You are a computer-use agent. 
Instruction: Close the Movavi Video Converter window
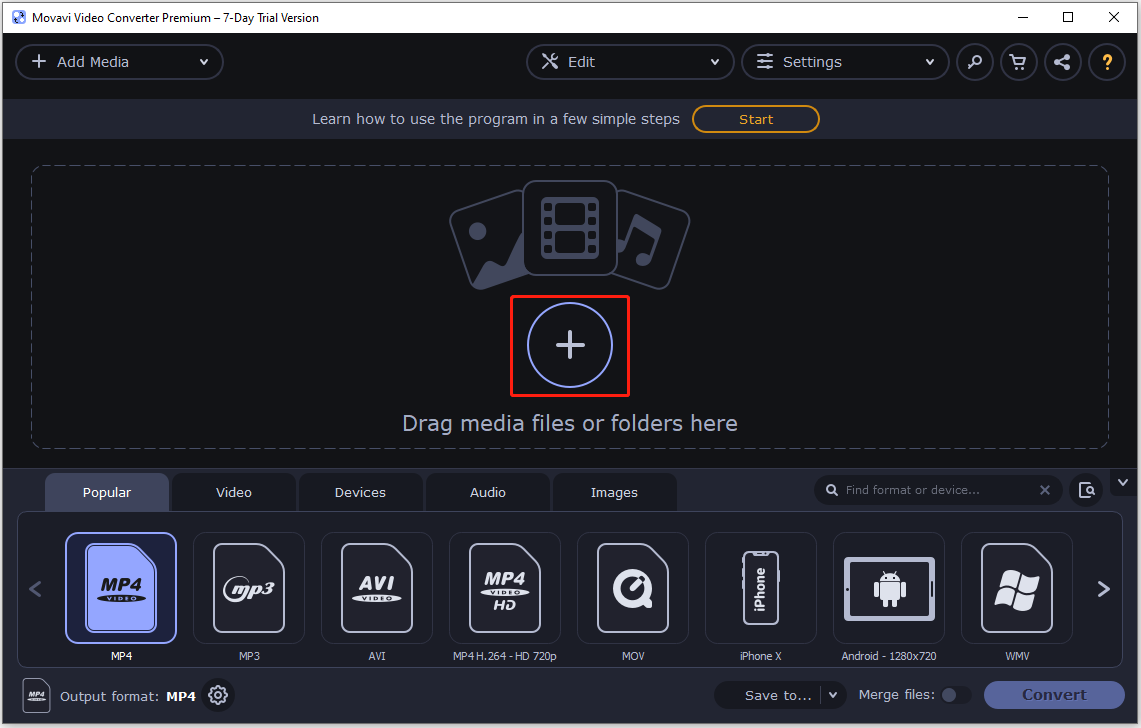coord(1113,17)
